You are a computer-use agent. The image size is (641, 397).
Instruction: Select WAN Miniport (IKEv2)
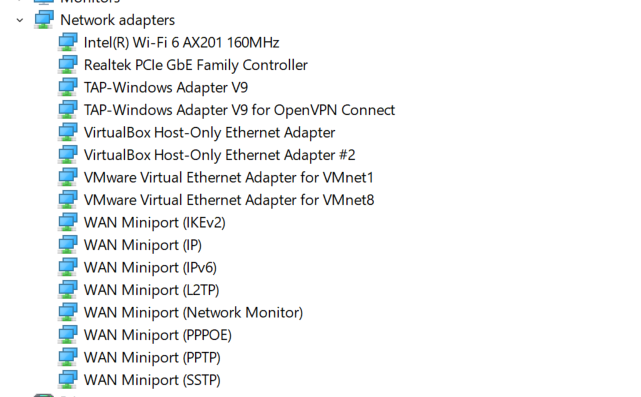tap(155, 222)
